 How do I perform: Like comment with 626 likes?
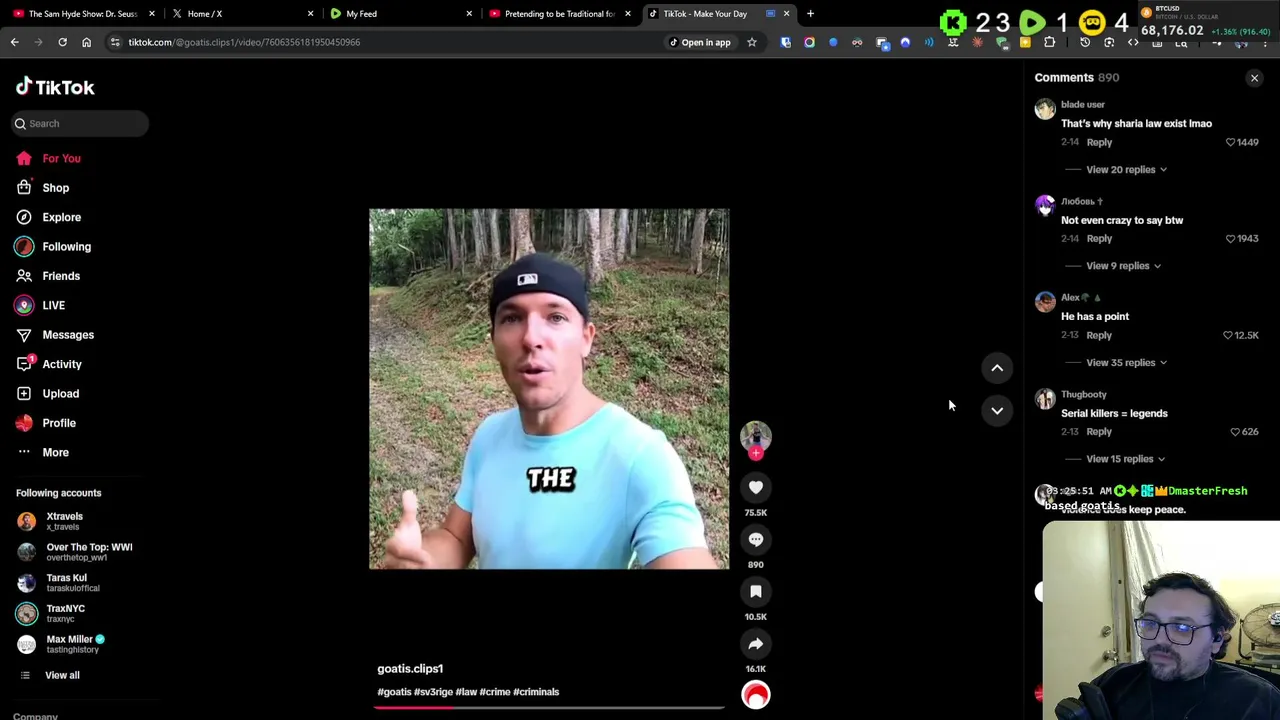click(1235, 432)
